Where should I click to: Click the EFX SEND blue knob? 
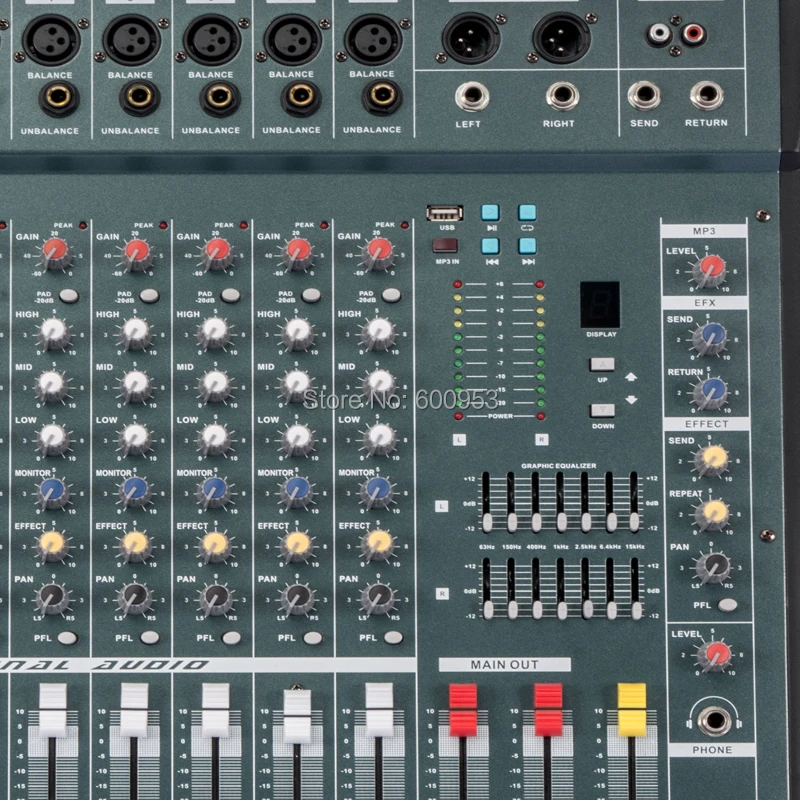click(712, 337)
